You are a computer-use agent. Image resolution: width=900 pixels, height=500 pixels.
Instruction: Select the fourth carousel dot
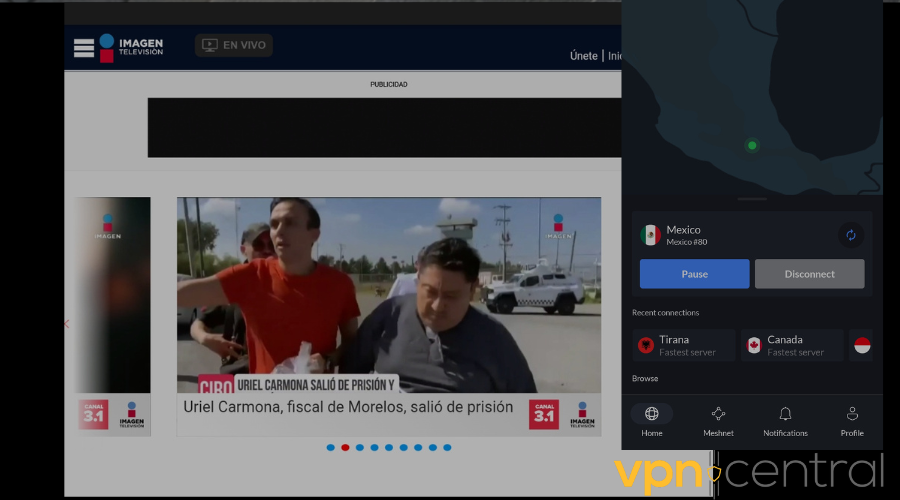coord(374,448)
